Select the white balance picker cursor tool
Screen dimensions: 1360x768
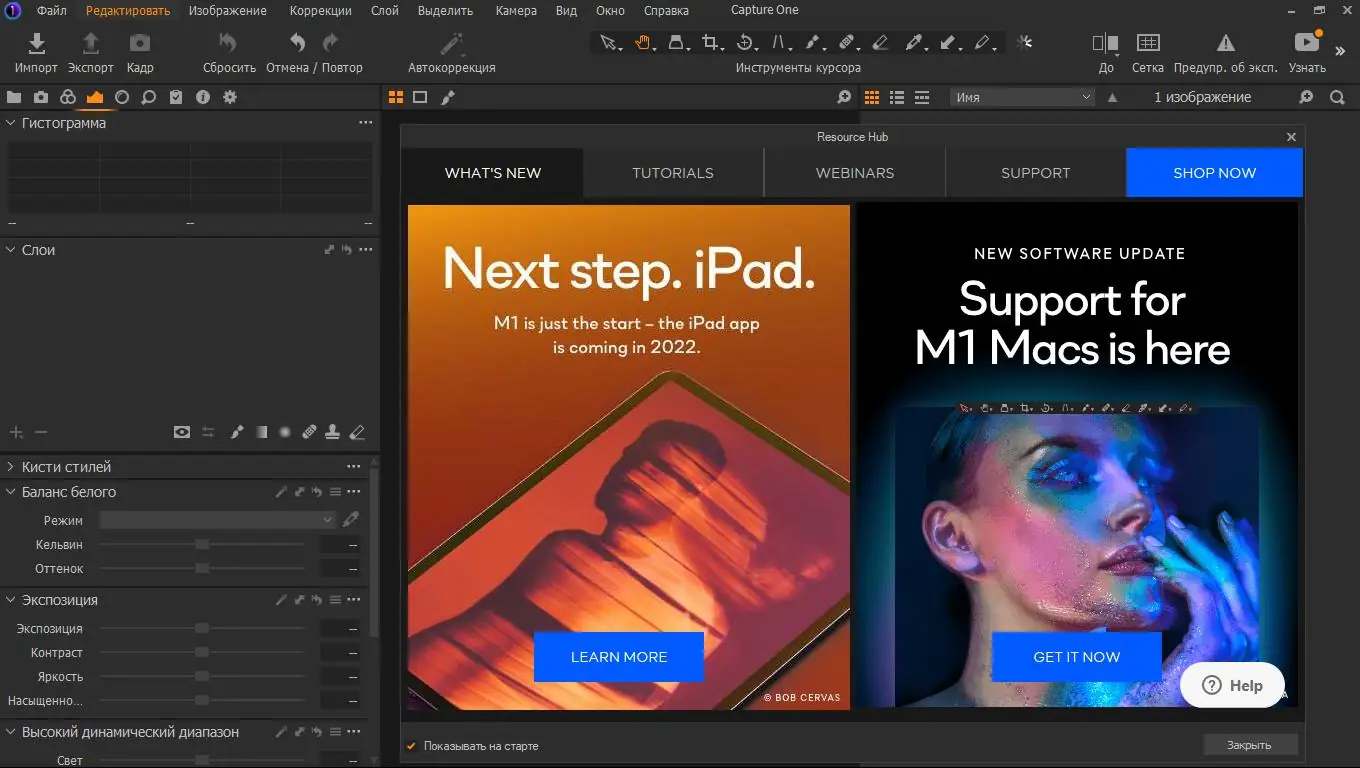[914, 43]
